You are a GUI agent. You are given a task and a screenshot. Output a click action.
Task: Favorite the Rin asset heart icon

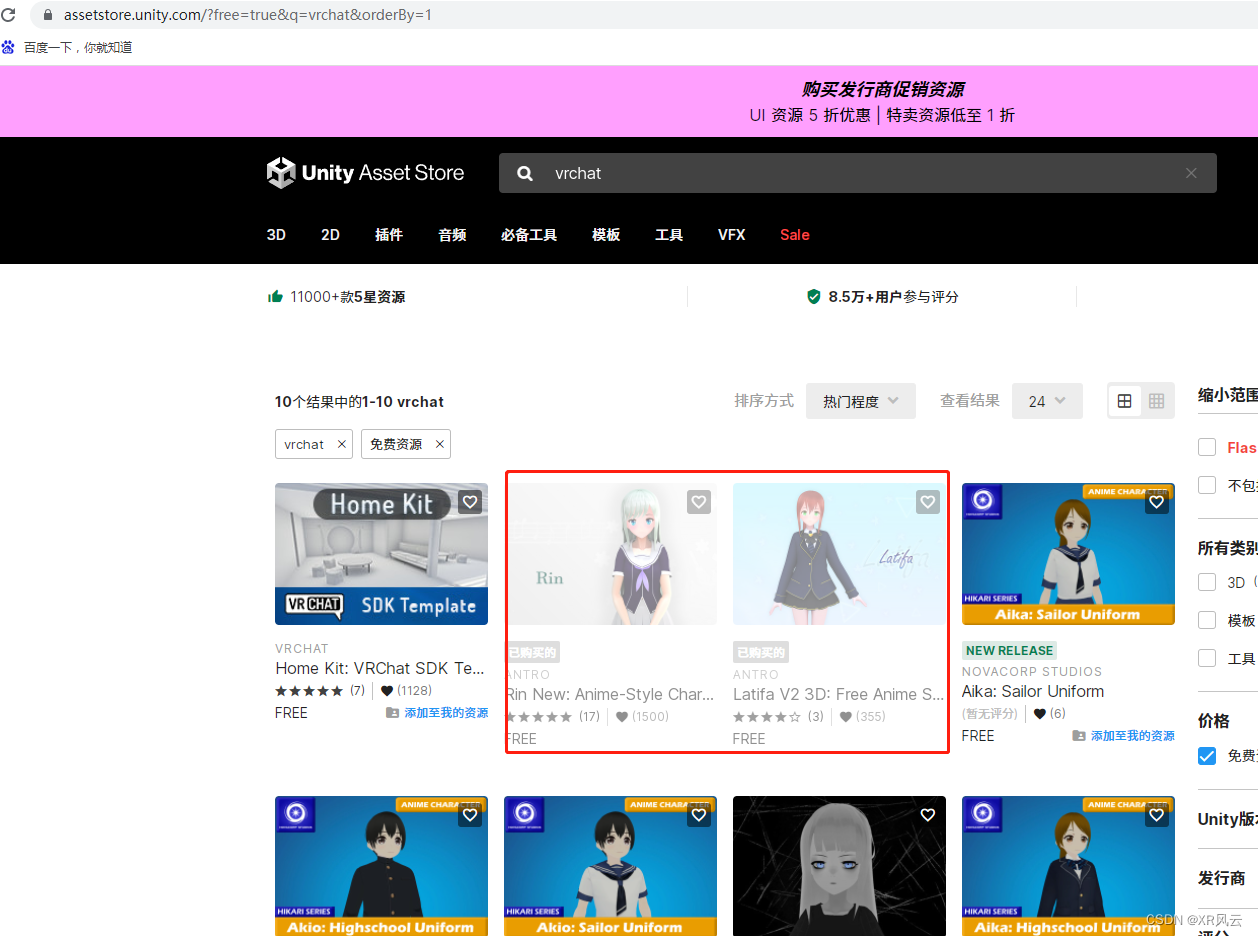pos(699,502)
